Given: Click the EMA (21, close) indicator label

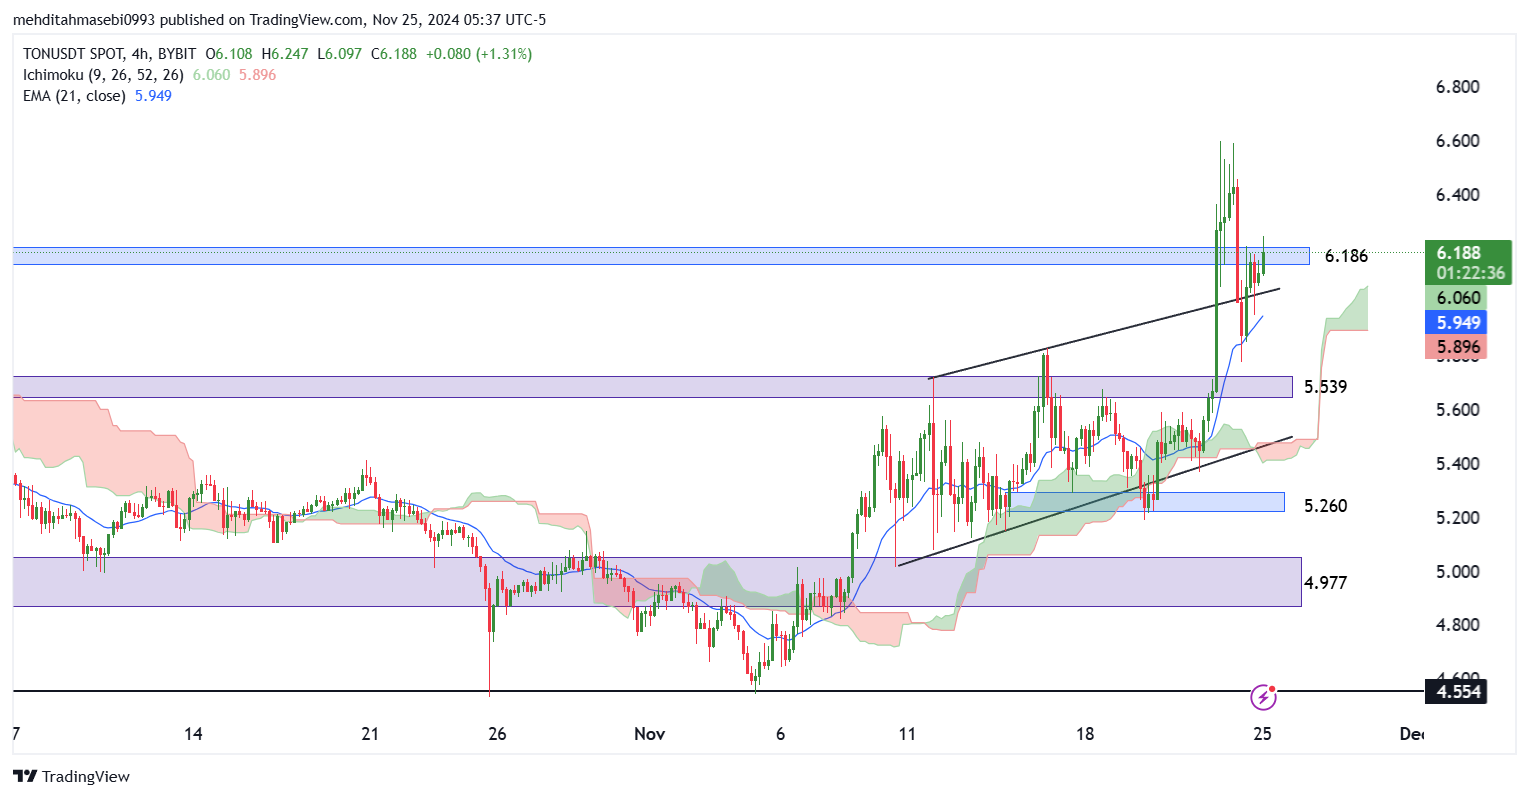Looking at the screenshot, I should click(x=74, y=96).
